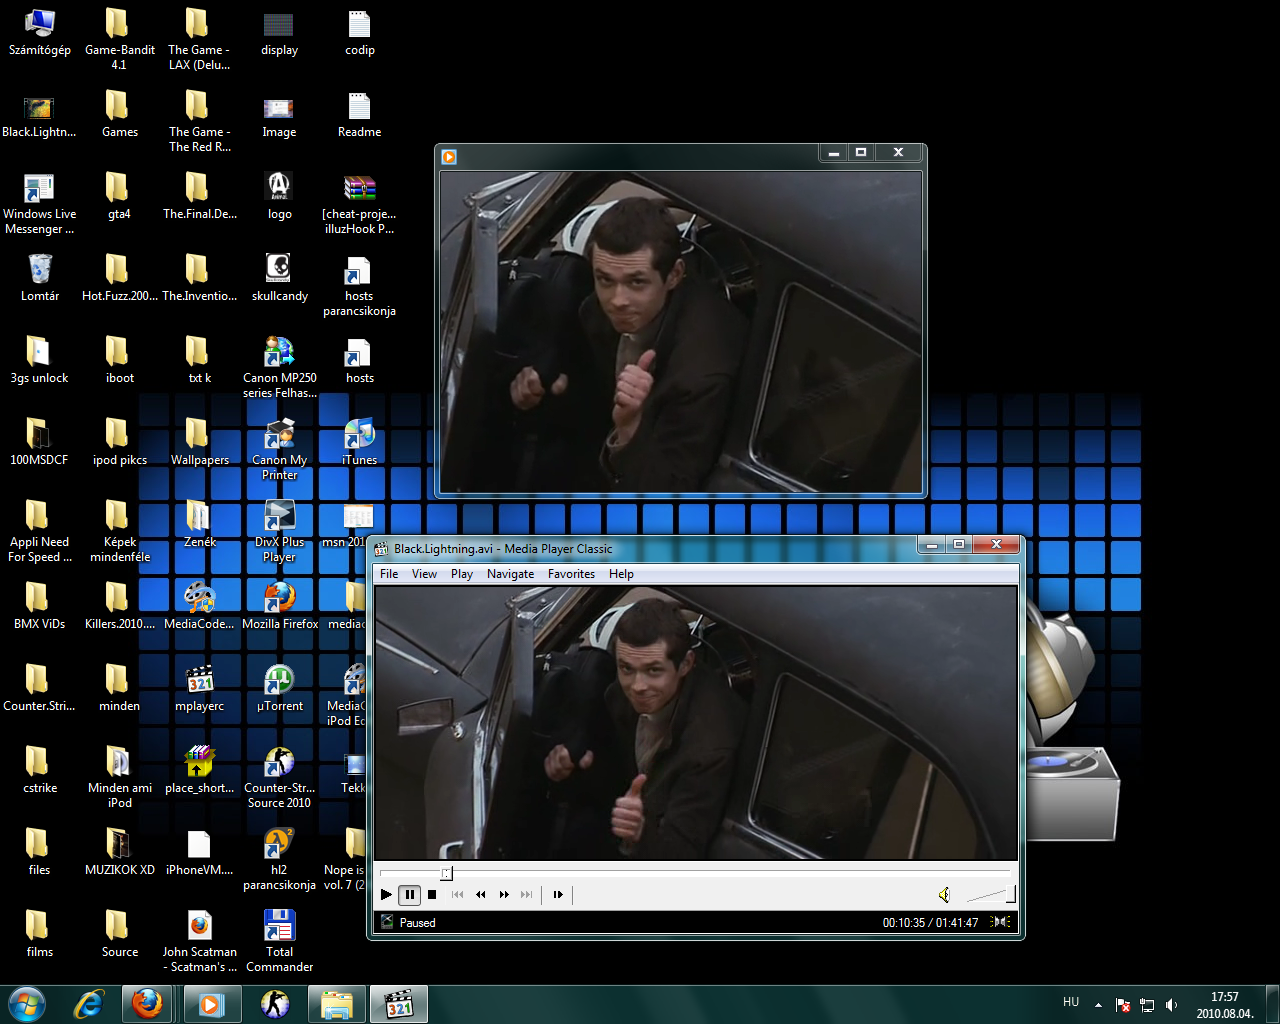Select the Mozilla Firefox desktop shortcut
This screenshot has height=1024, width=1280.
pyautogui.click(x=280, y=606)
